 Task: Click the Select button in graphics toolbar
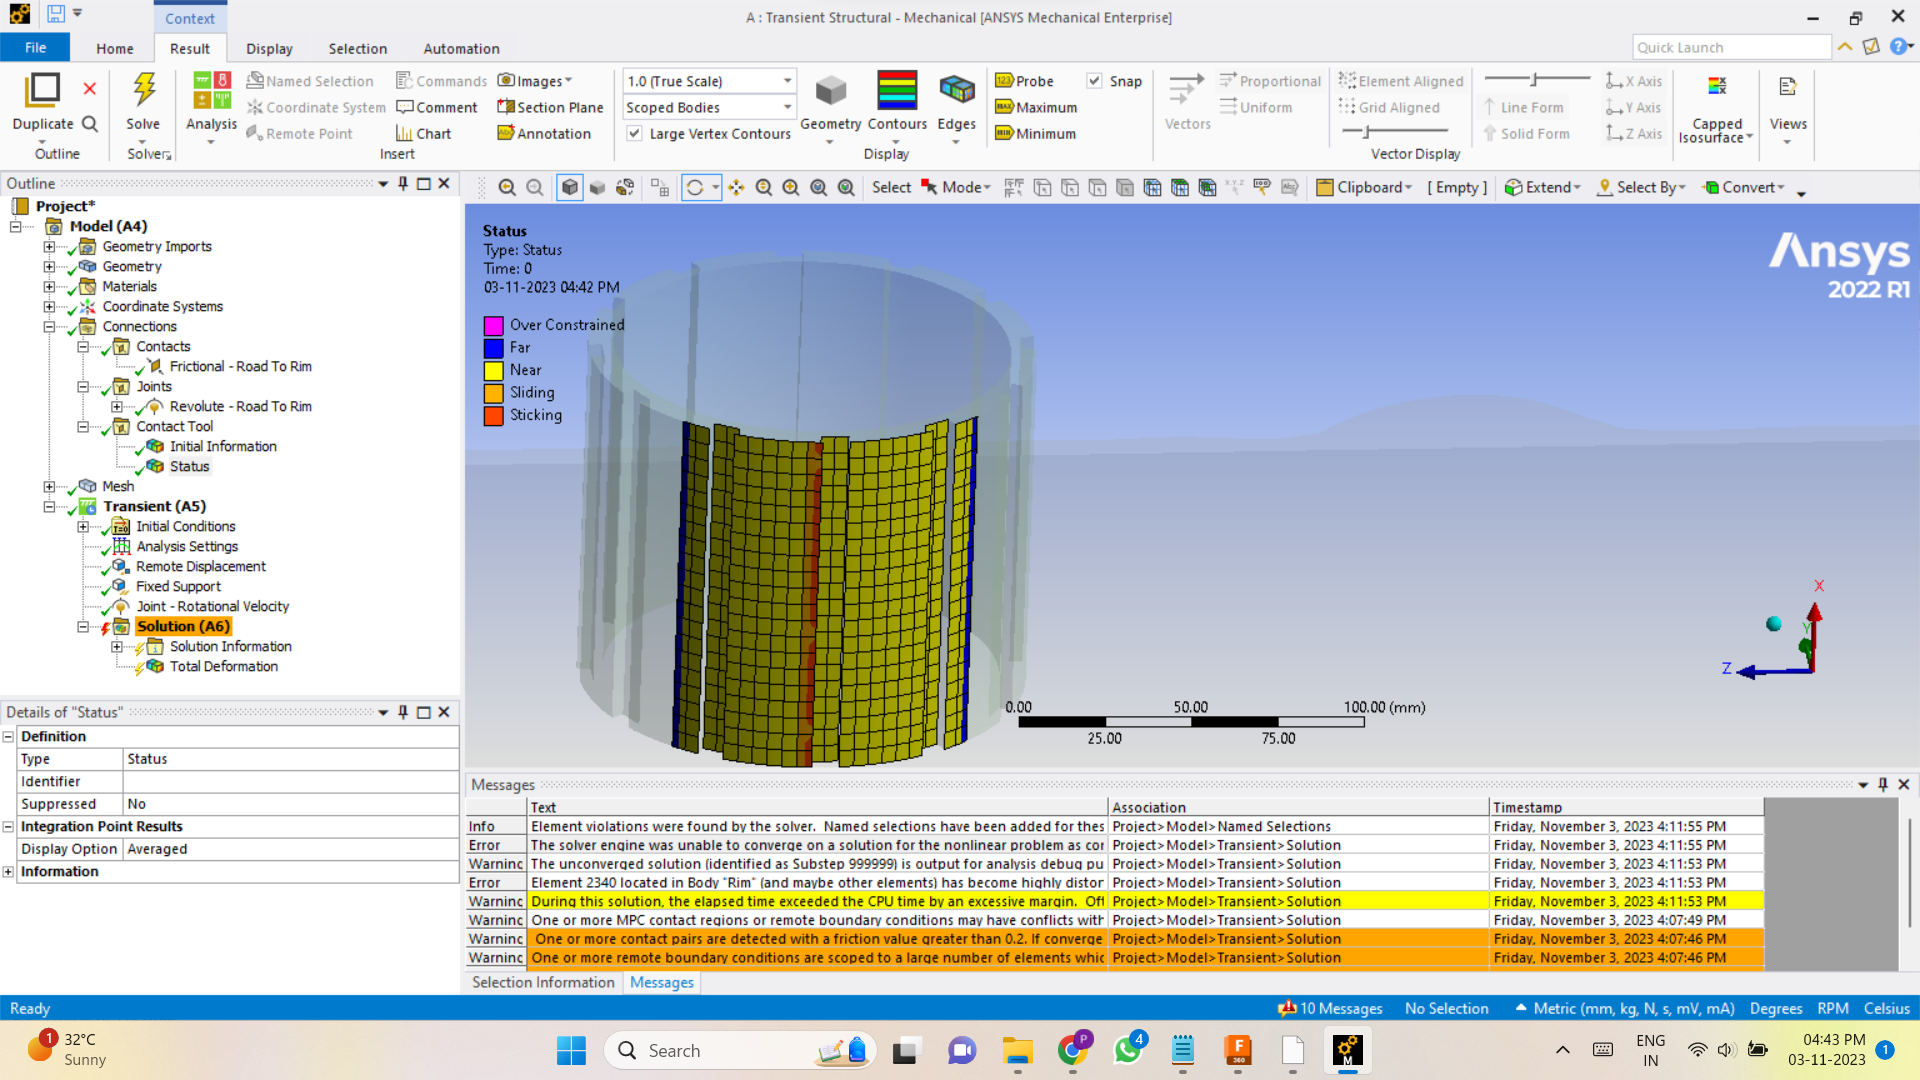[891, 187]
